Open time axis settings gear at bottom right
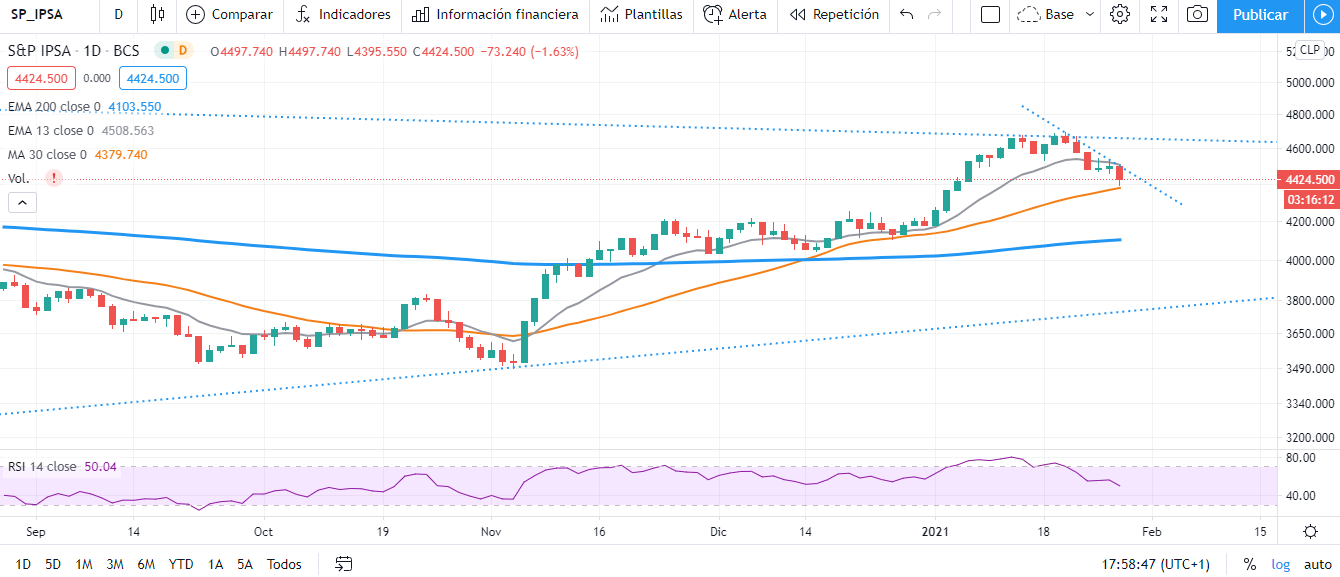Screen dimensions: 1340x577 1310,532
